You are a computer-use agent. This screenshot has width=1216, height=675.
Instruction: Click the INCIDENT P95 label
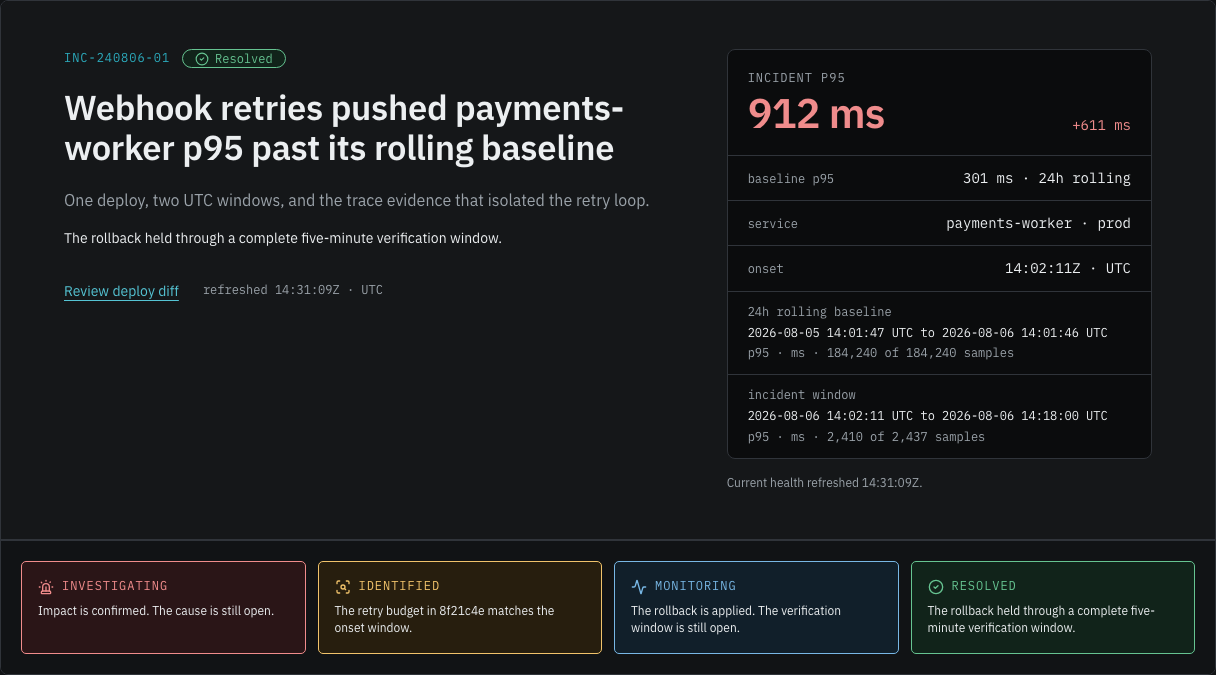(797, 78)
